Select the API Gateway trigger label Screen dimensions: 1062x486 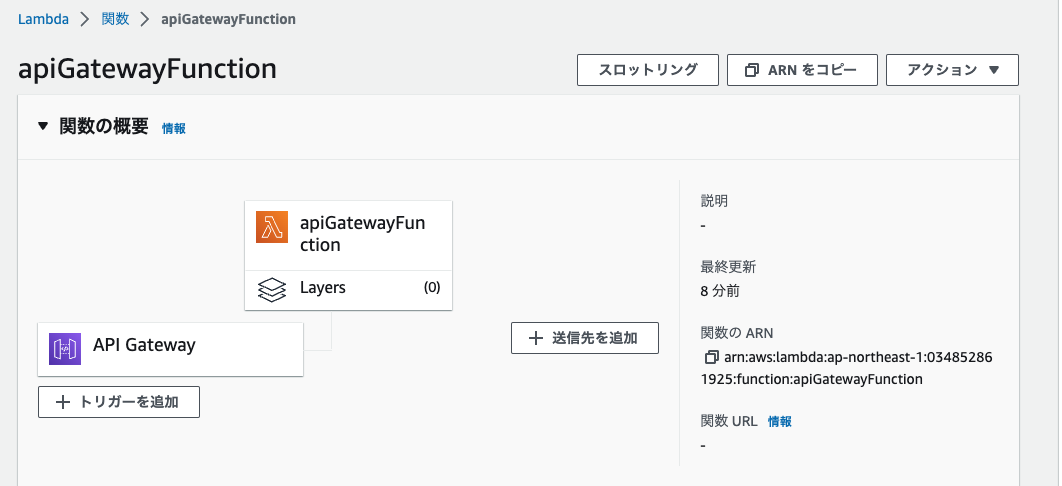pyautogui.click(x=144, y=345)
